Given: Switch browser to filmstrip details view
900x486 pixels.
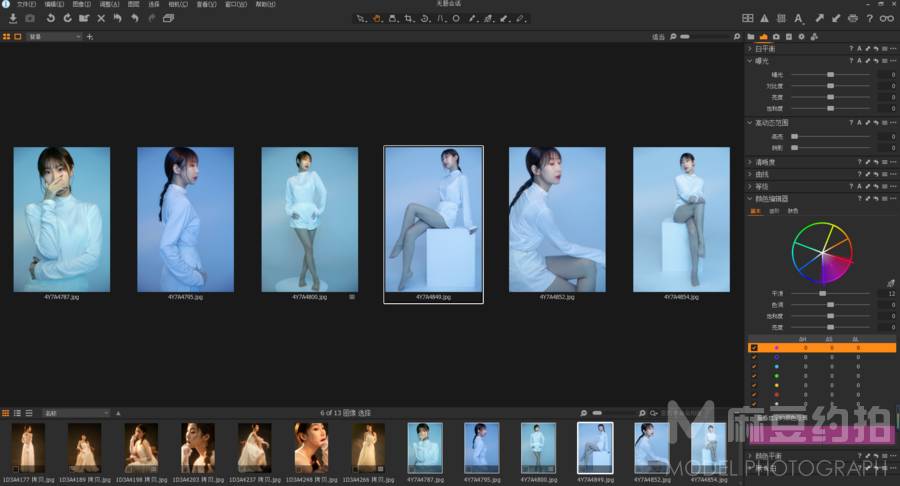Looking at the screenshot, I should click(29, 413).
